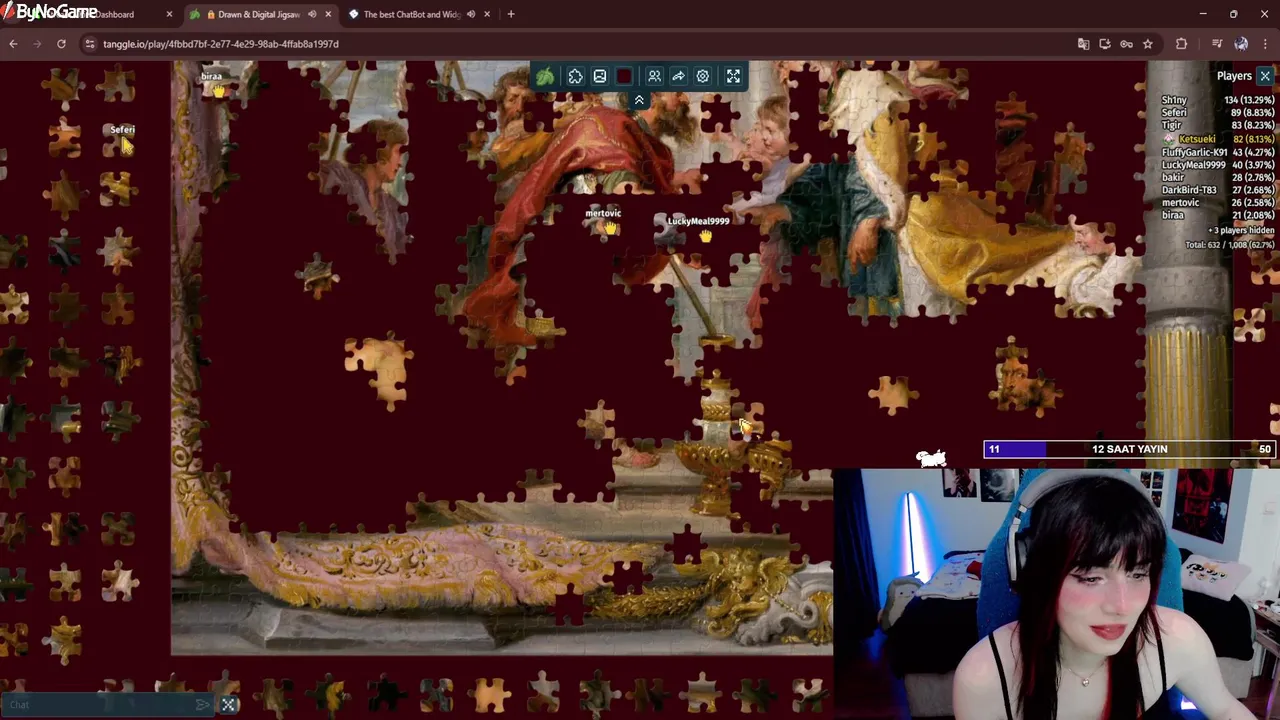
Task: Close the Players panel
Action: [x=1265, y=76]
